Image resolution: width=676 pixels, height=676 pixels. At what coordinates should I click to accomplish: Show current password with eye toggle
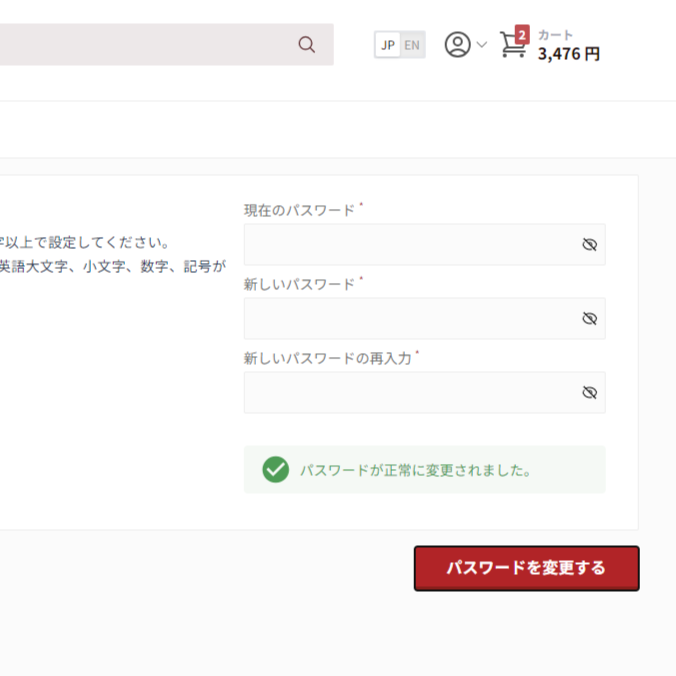tap(589, 244)
